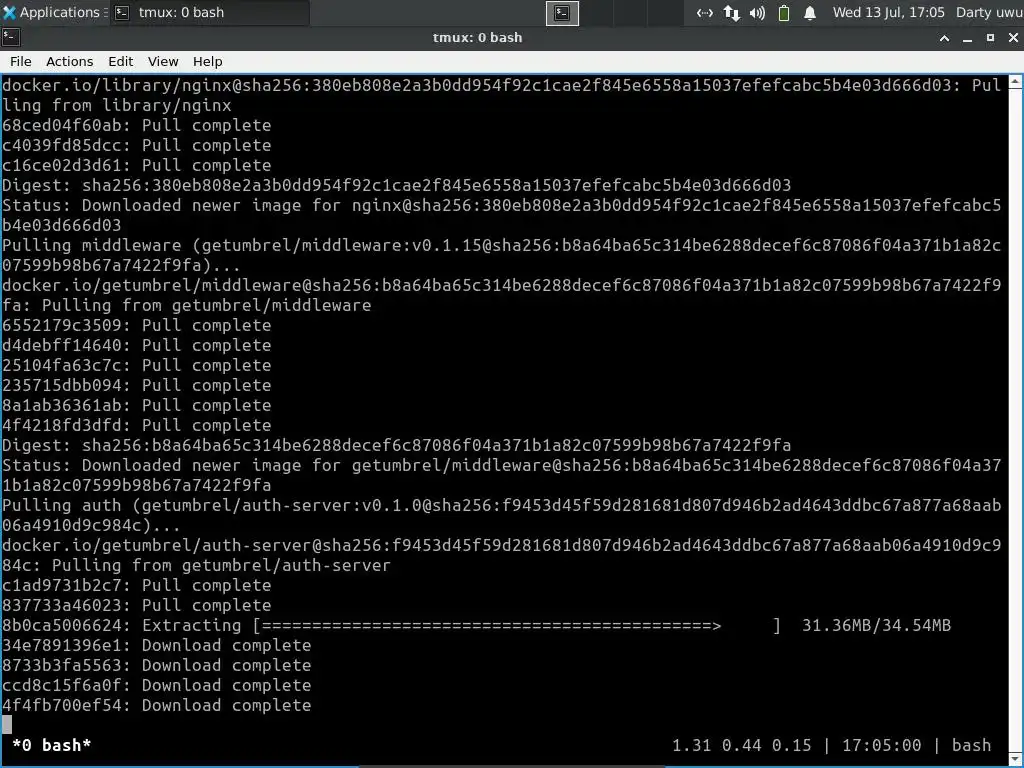Click the green battery icon

pos(784,13)
